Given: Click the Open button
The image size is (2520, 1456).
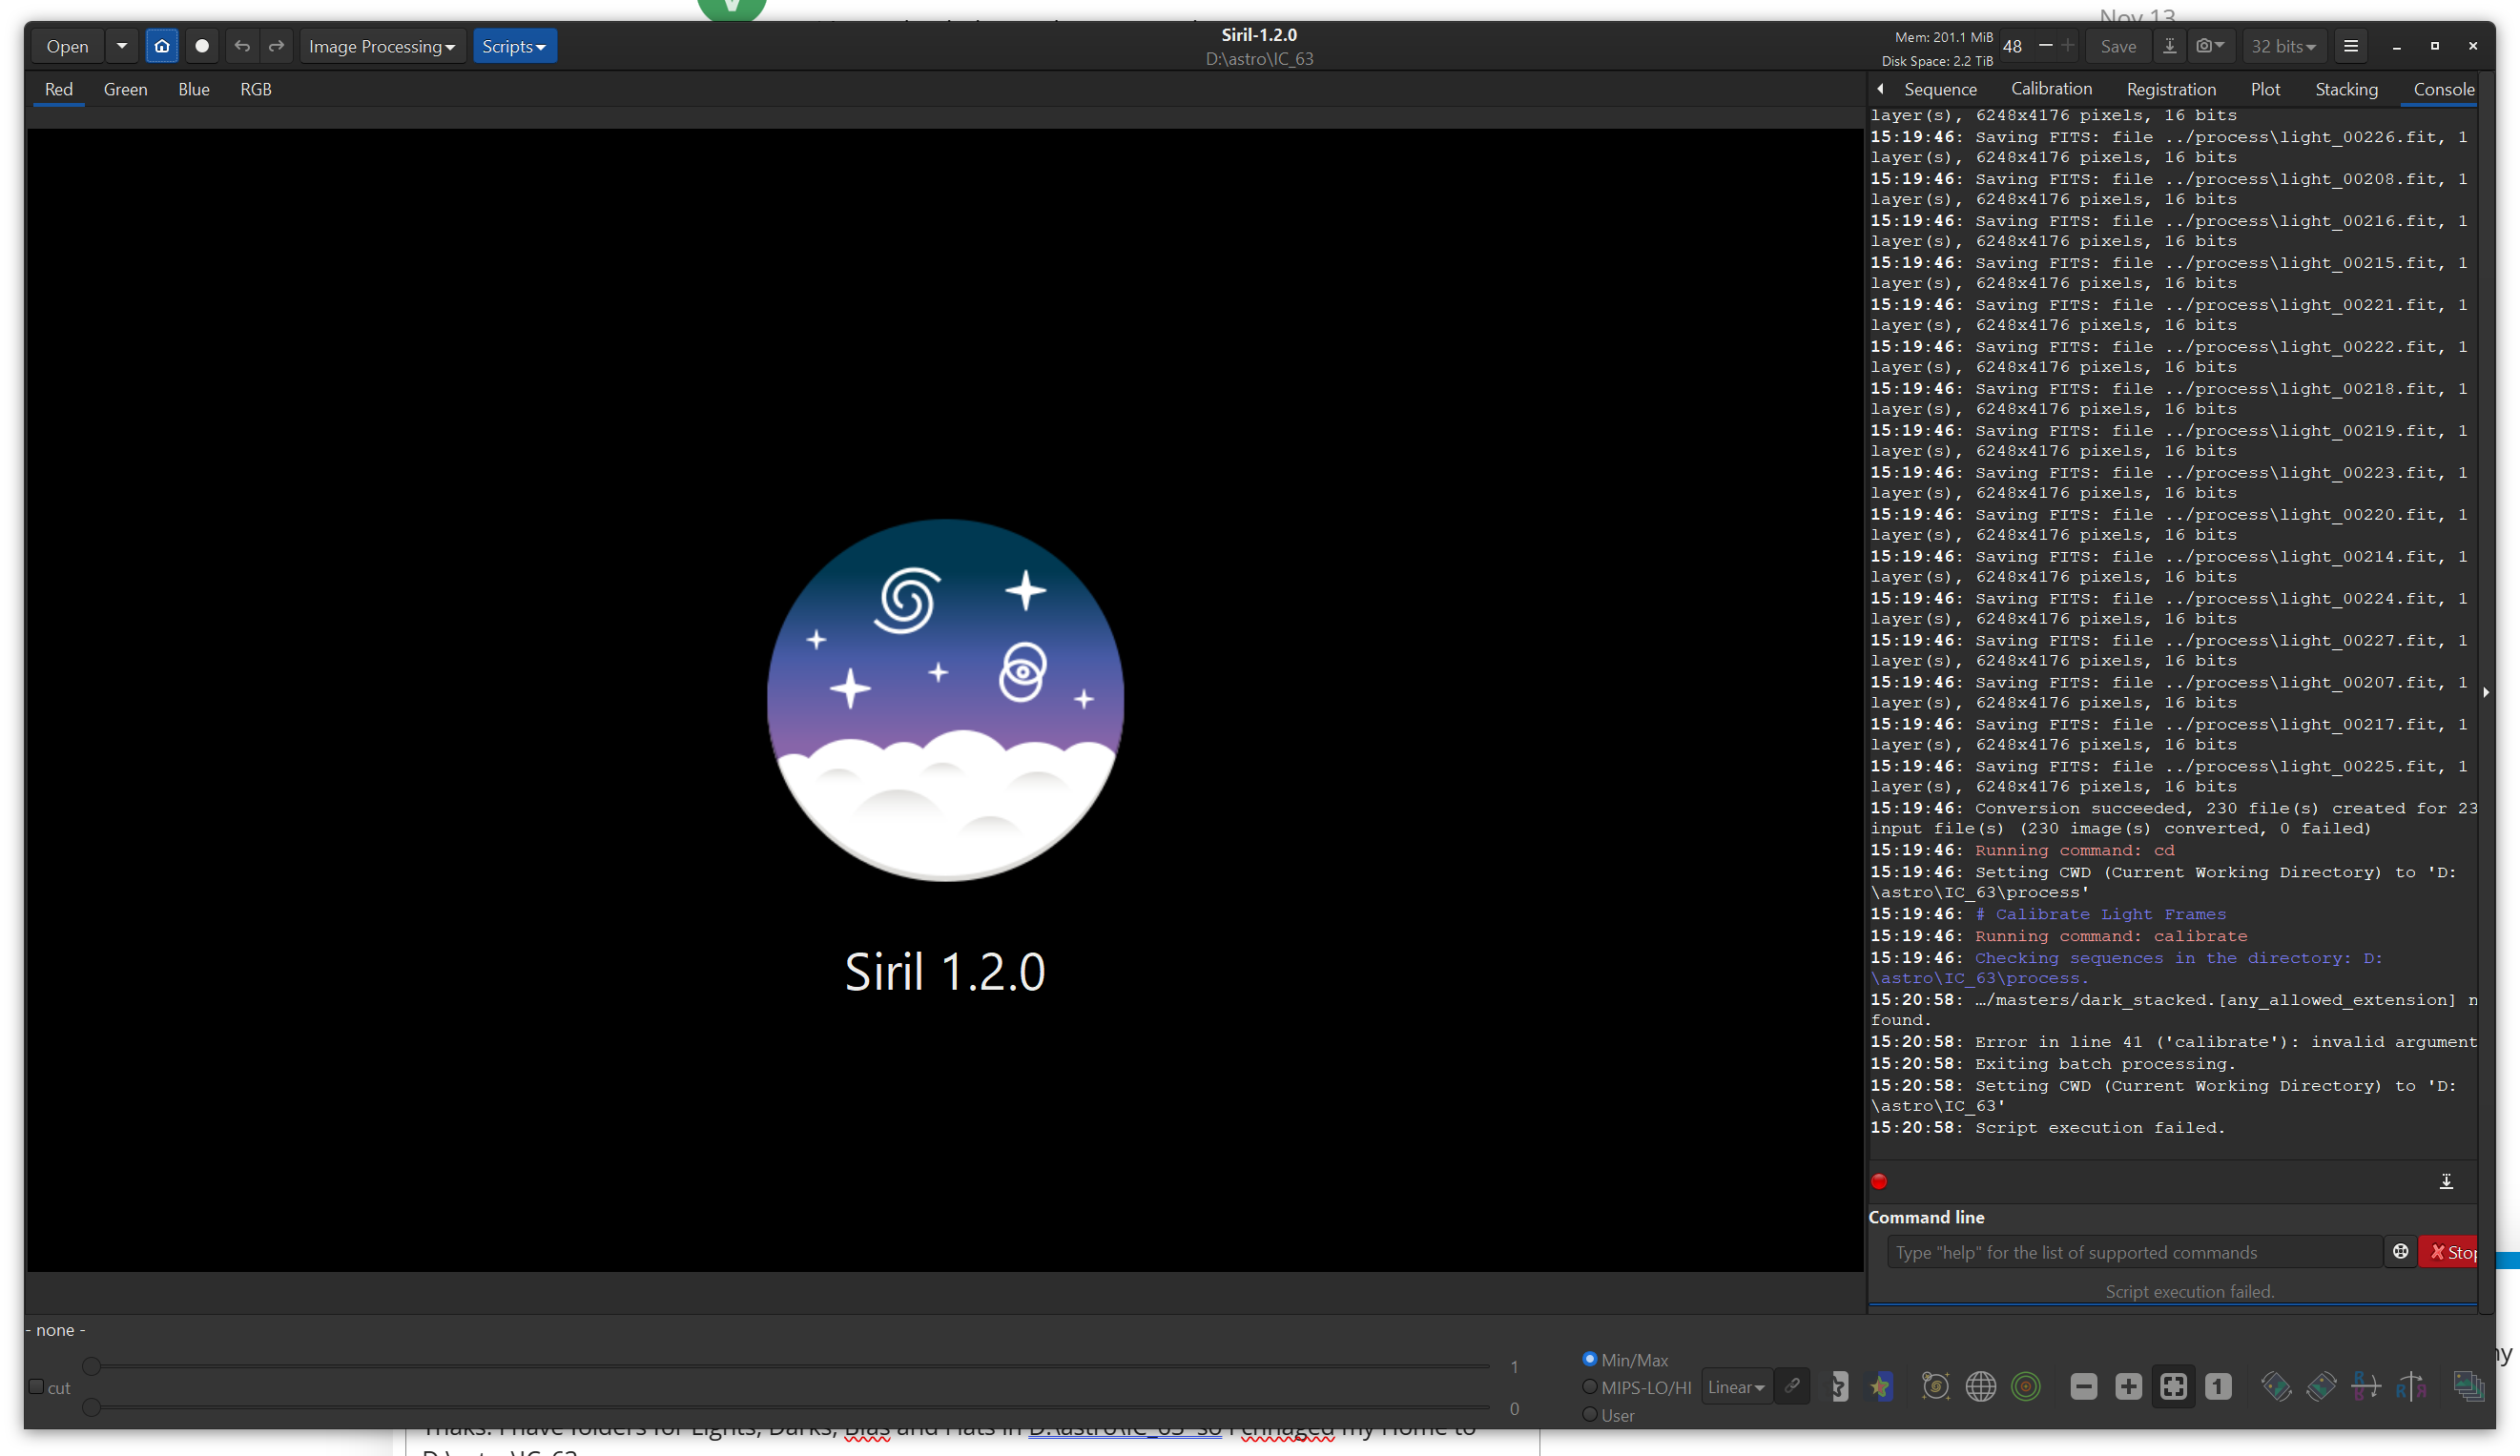Looking at the screenshot, I should 67,46.
